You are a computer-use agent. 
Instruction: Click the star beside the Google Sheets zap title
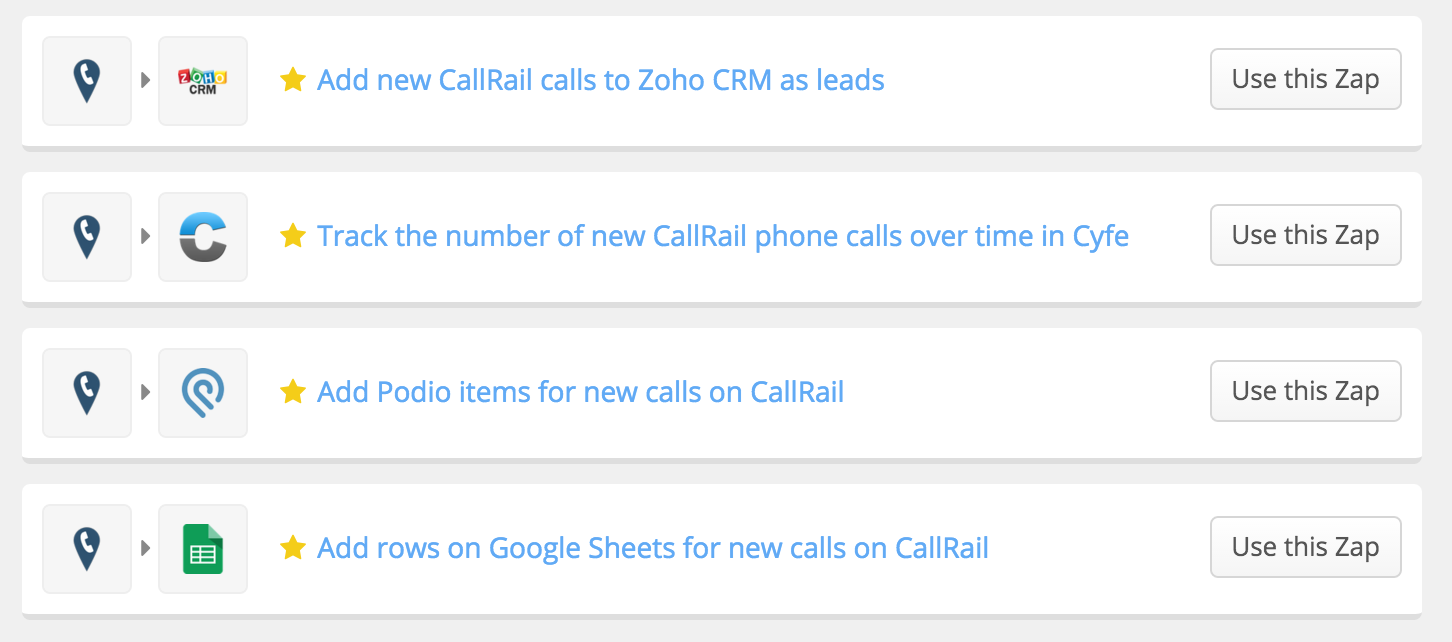[292, 548]
